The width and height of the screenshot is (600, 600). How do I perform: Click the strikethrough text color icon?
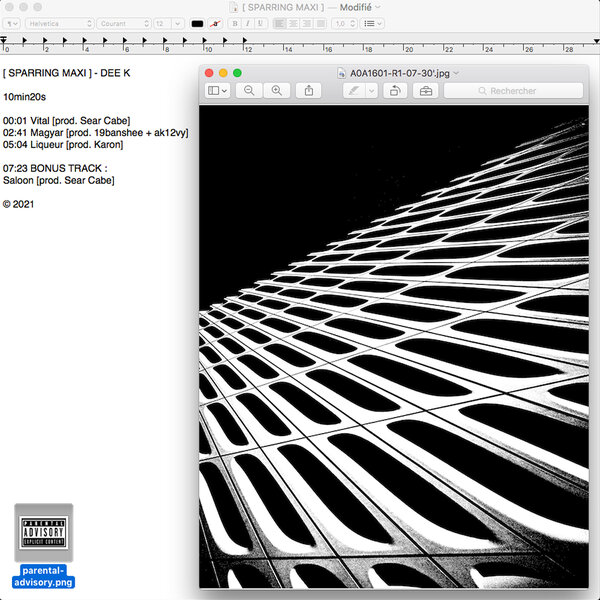215,23
